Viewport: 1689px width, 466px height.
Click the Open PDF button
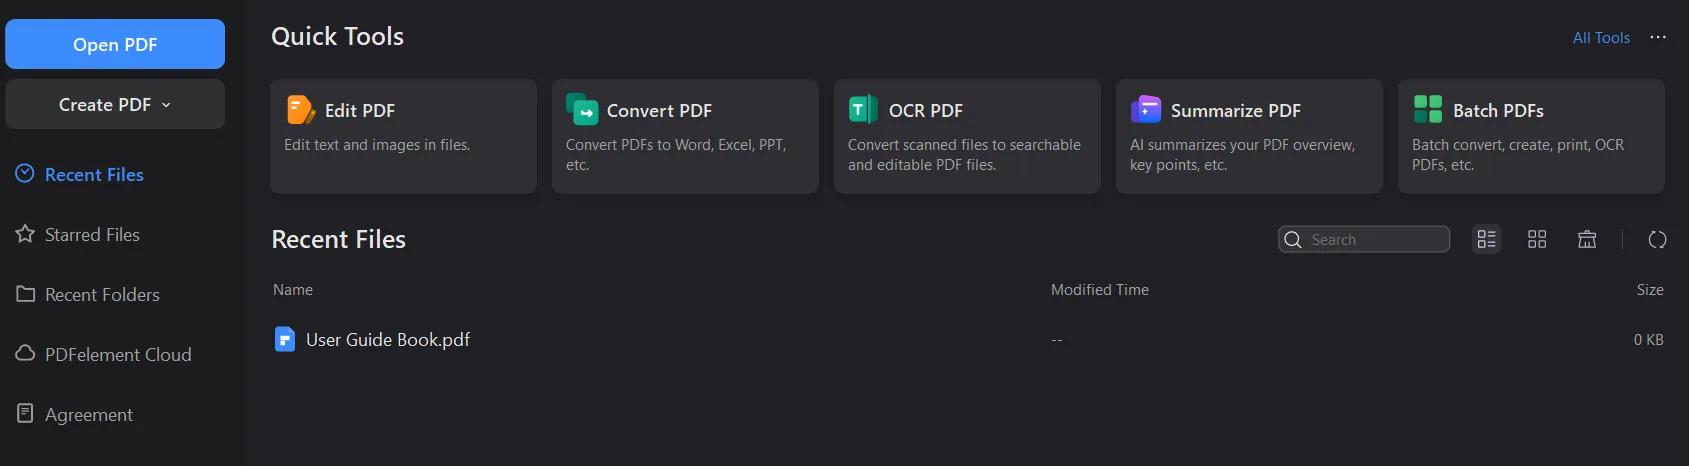point(115,45)
